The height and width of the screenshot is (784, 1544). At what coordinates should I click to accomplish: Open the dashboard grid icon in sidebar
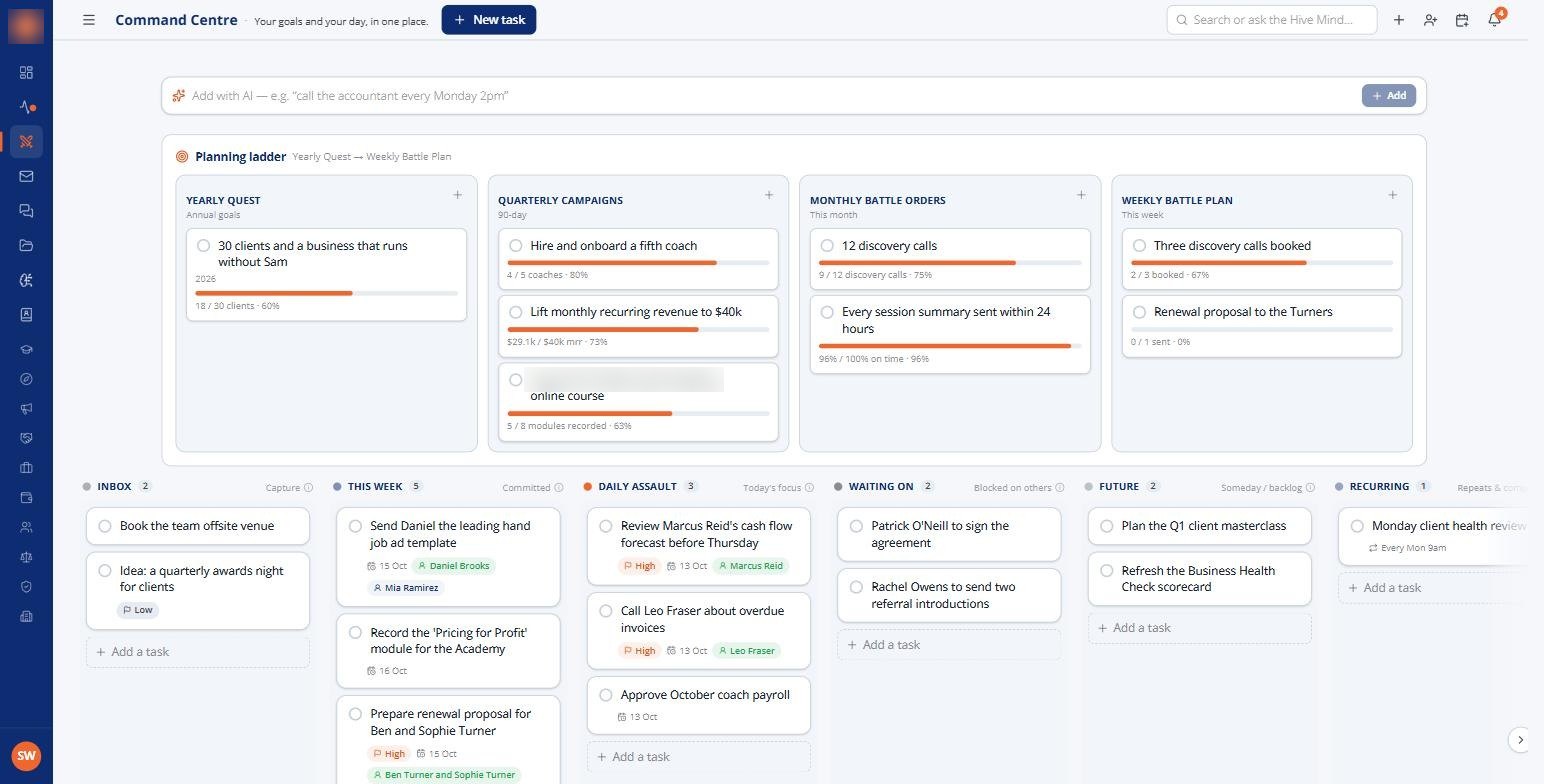pos(26,72)
